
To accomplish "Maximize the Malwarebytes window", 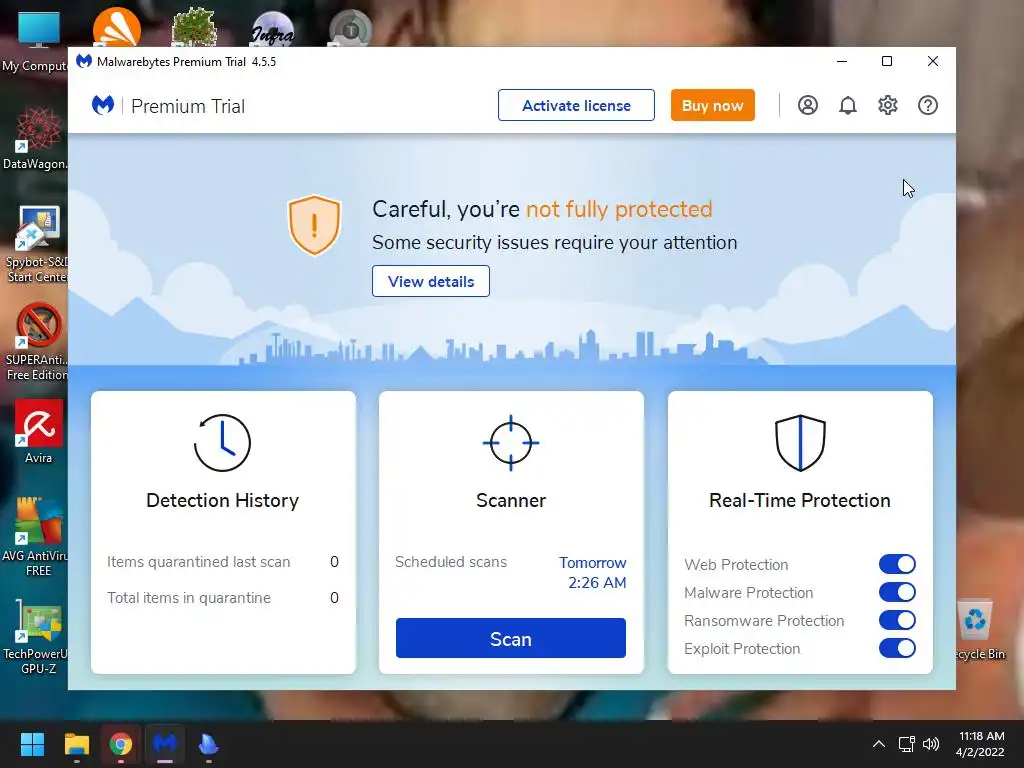I will point(887,61).
